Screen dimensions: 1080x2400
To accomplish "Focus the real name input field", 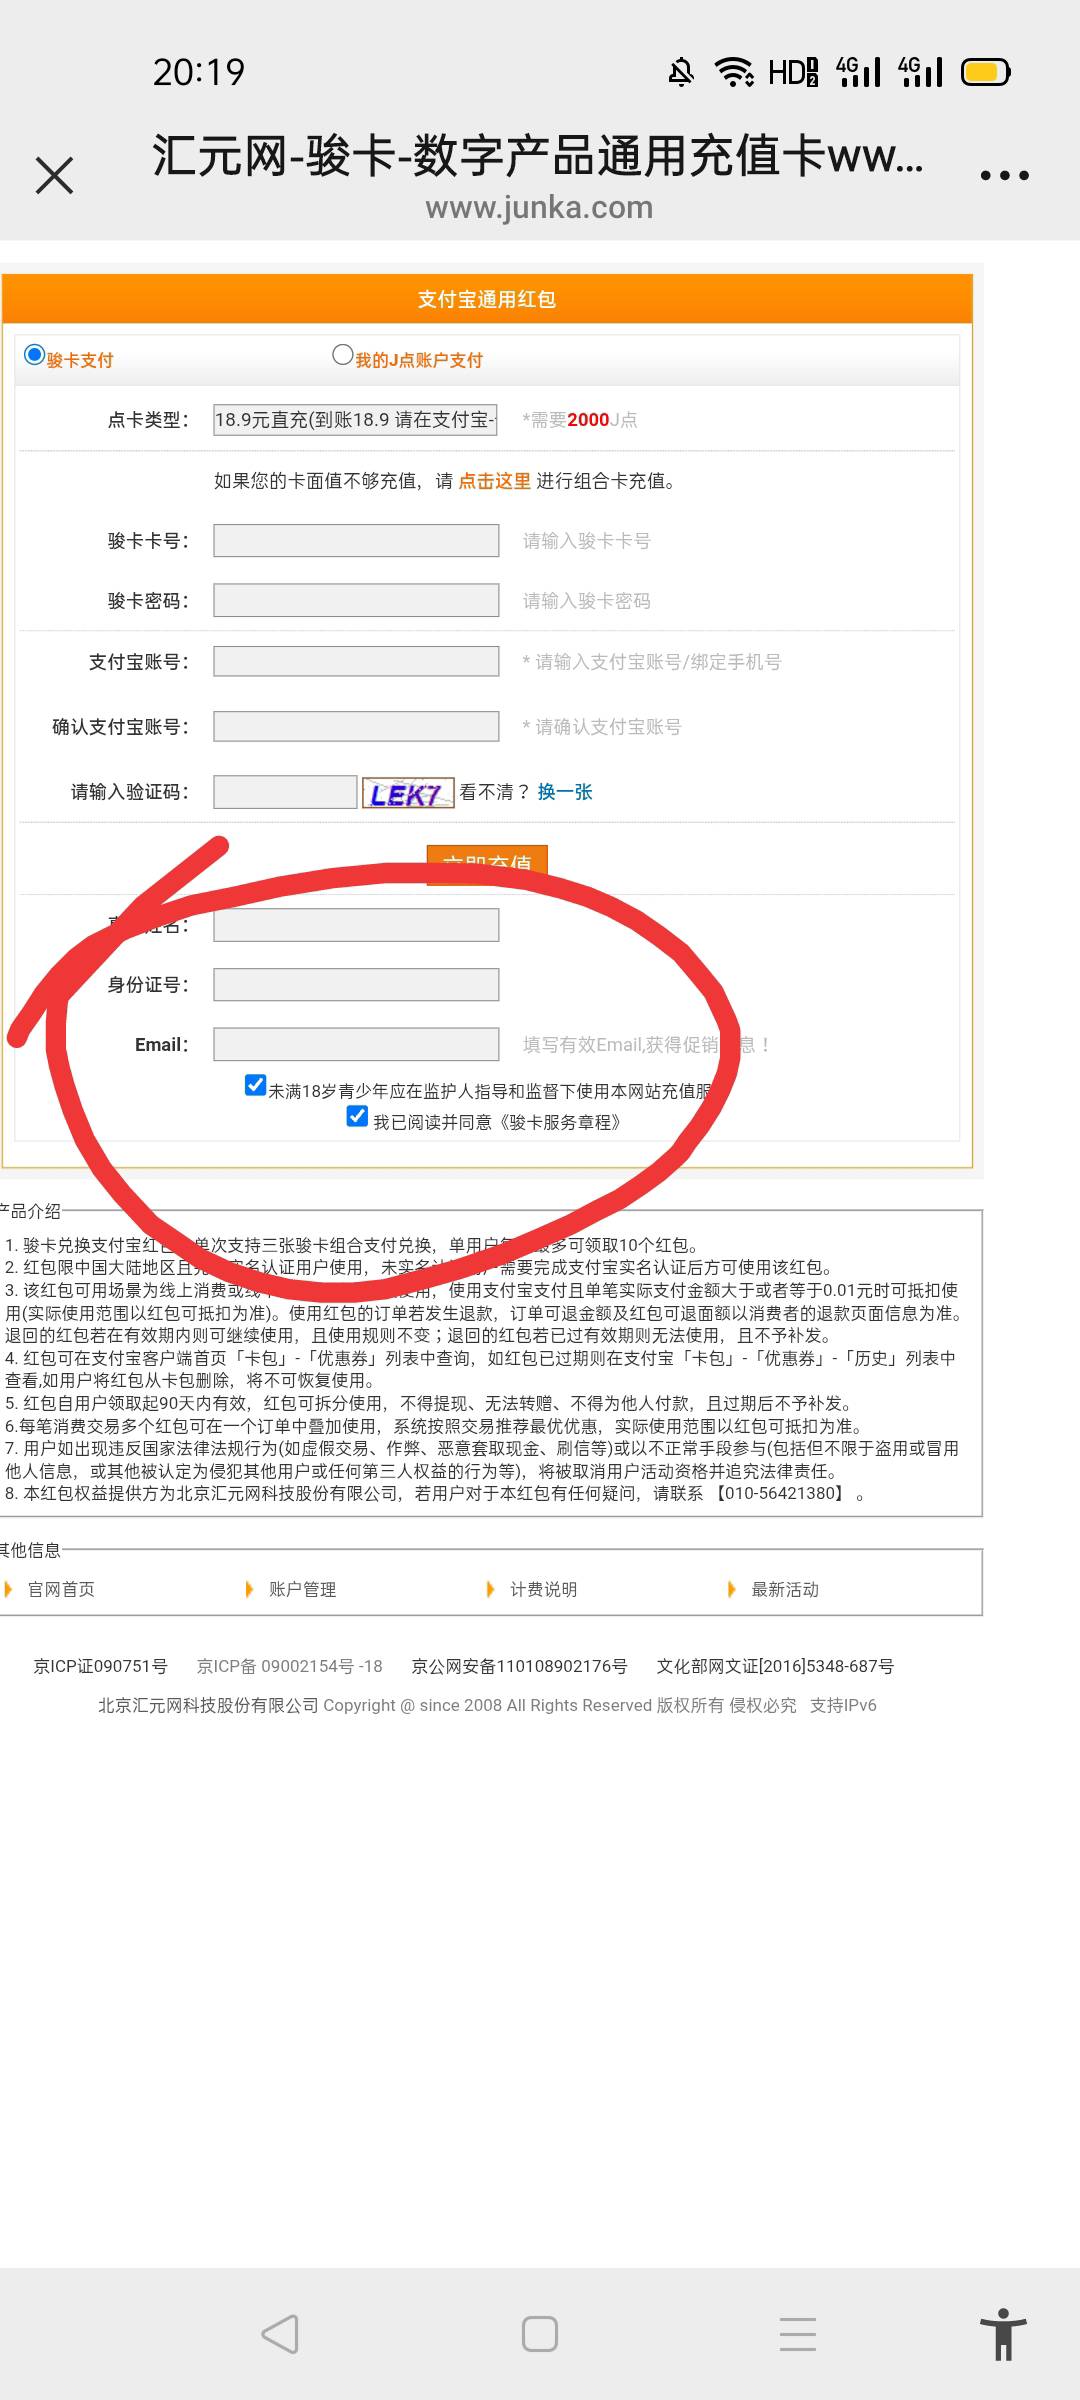I will pos(356,925).
